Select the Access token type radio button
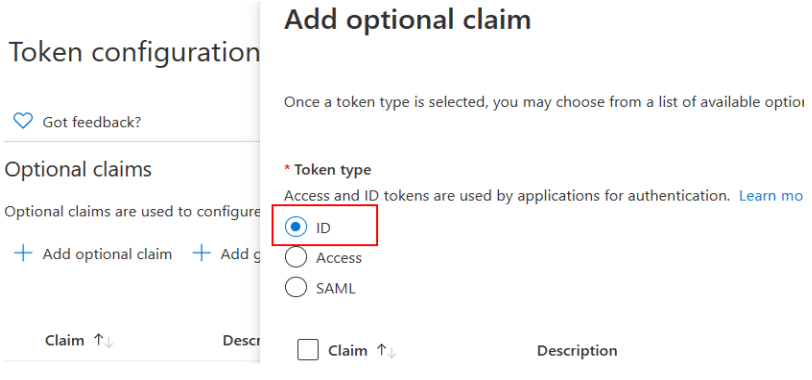Screen dimensions: 812x380 (x=296, y=257)
